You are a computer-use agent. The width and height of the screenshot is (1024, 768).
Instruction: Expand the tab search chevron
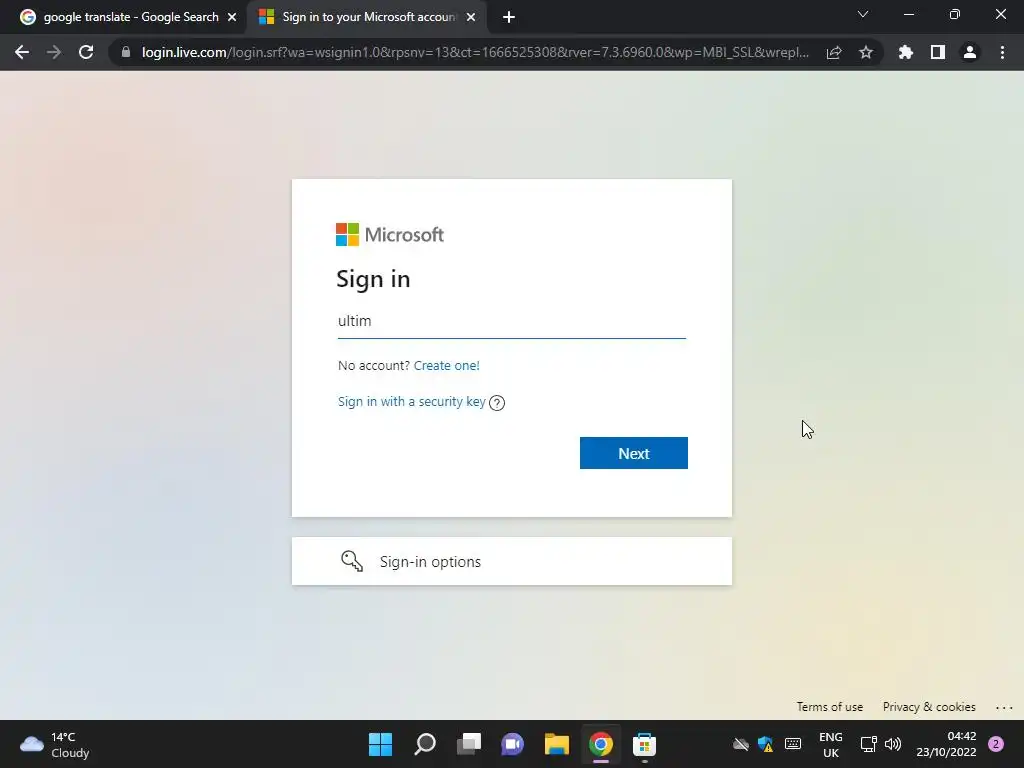pyautogui.click(x=863, y=14)
